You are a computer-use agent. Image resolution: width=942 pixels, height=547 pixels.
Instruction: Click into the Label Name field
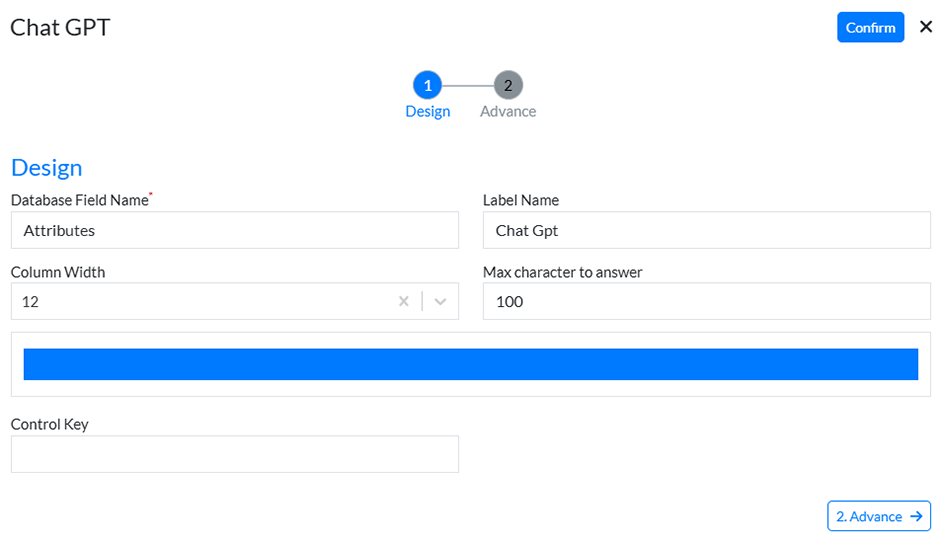pyautogui.click(x=706, y=230)
